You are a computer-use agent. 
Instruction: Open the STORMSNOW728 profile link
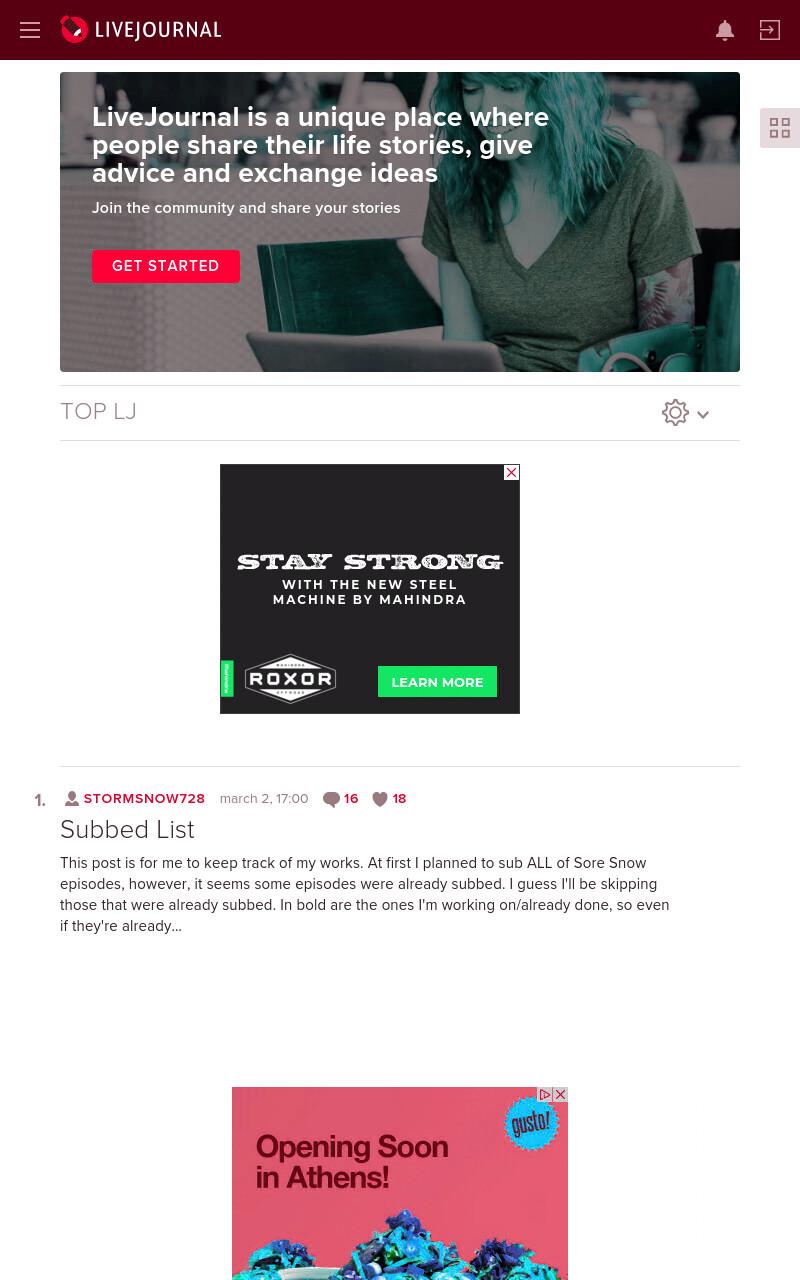pos(144,799)
